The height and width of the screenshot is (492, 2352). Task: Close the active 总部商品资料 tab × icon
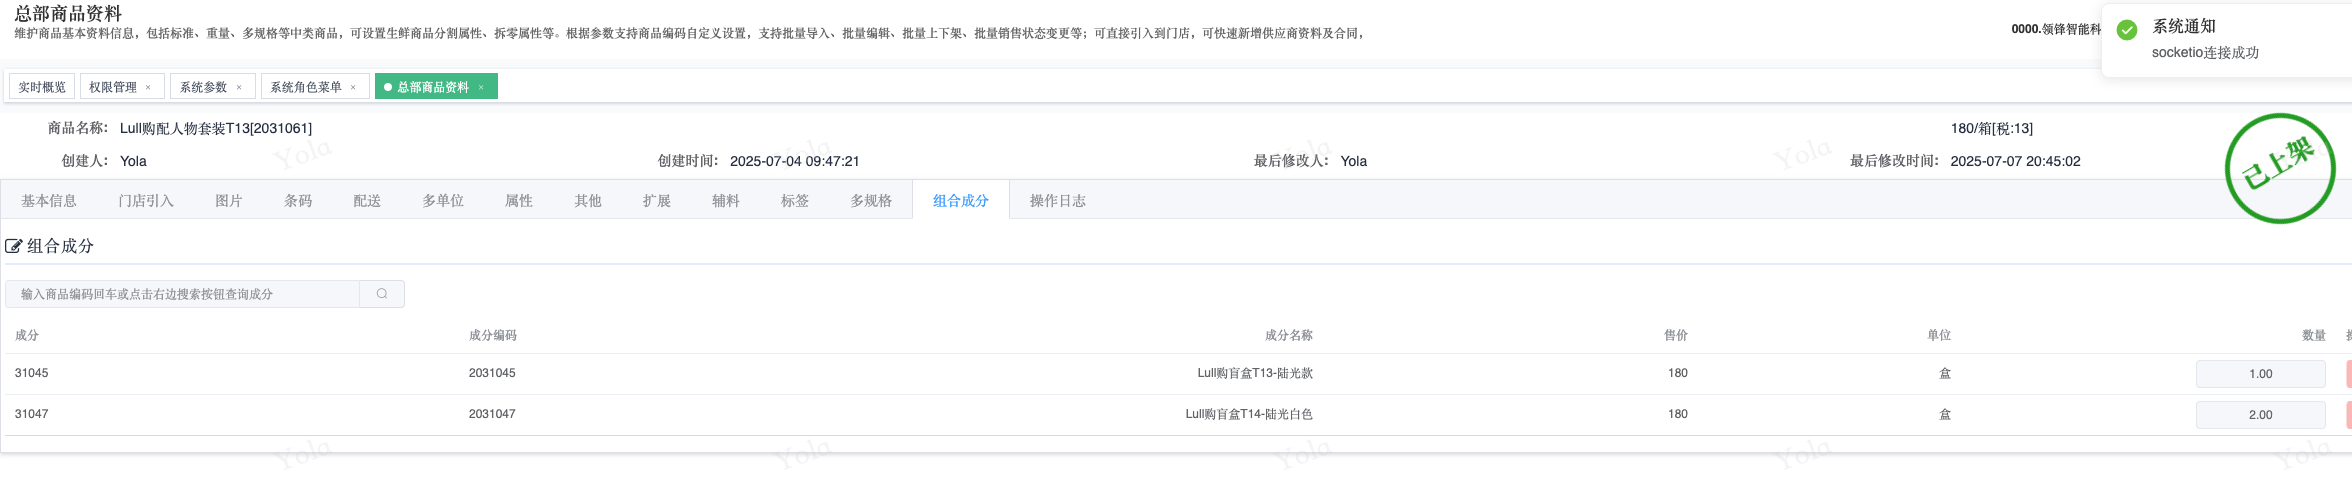[481, 88]
